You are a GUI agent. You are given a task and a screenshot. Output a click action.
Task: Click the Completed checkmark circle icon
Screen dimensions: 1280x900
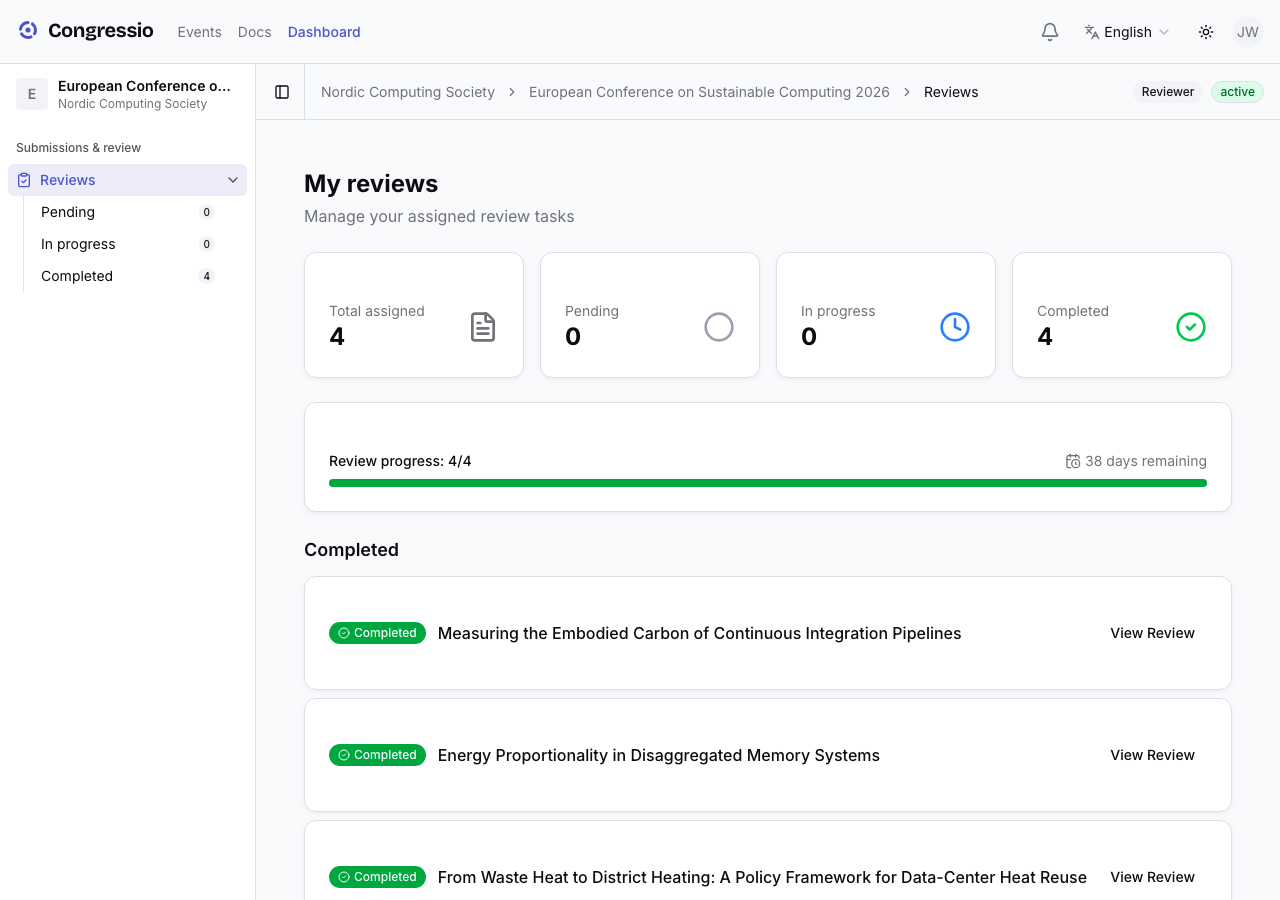click(1191, 327)
